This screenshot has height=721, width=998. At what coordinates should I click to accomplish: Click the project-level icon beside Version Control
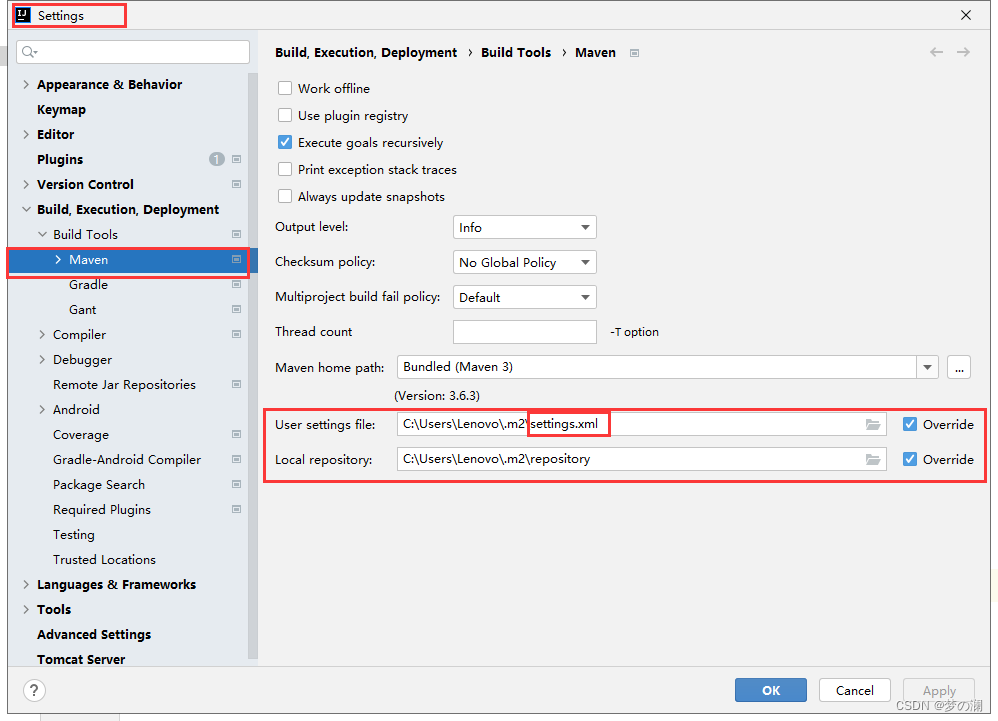click(236, 185)
